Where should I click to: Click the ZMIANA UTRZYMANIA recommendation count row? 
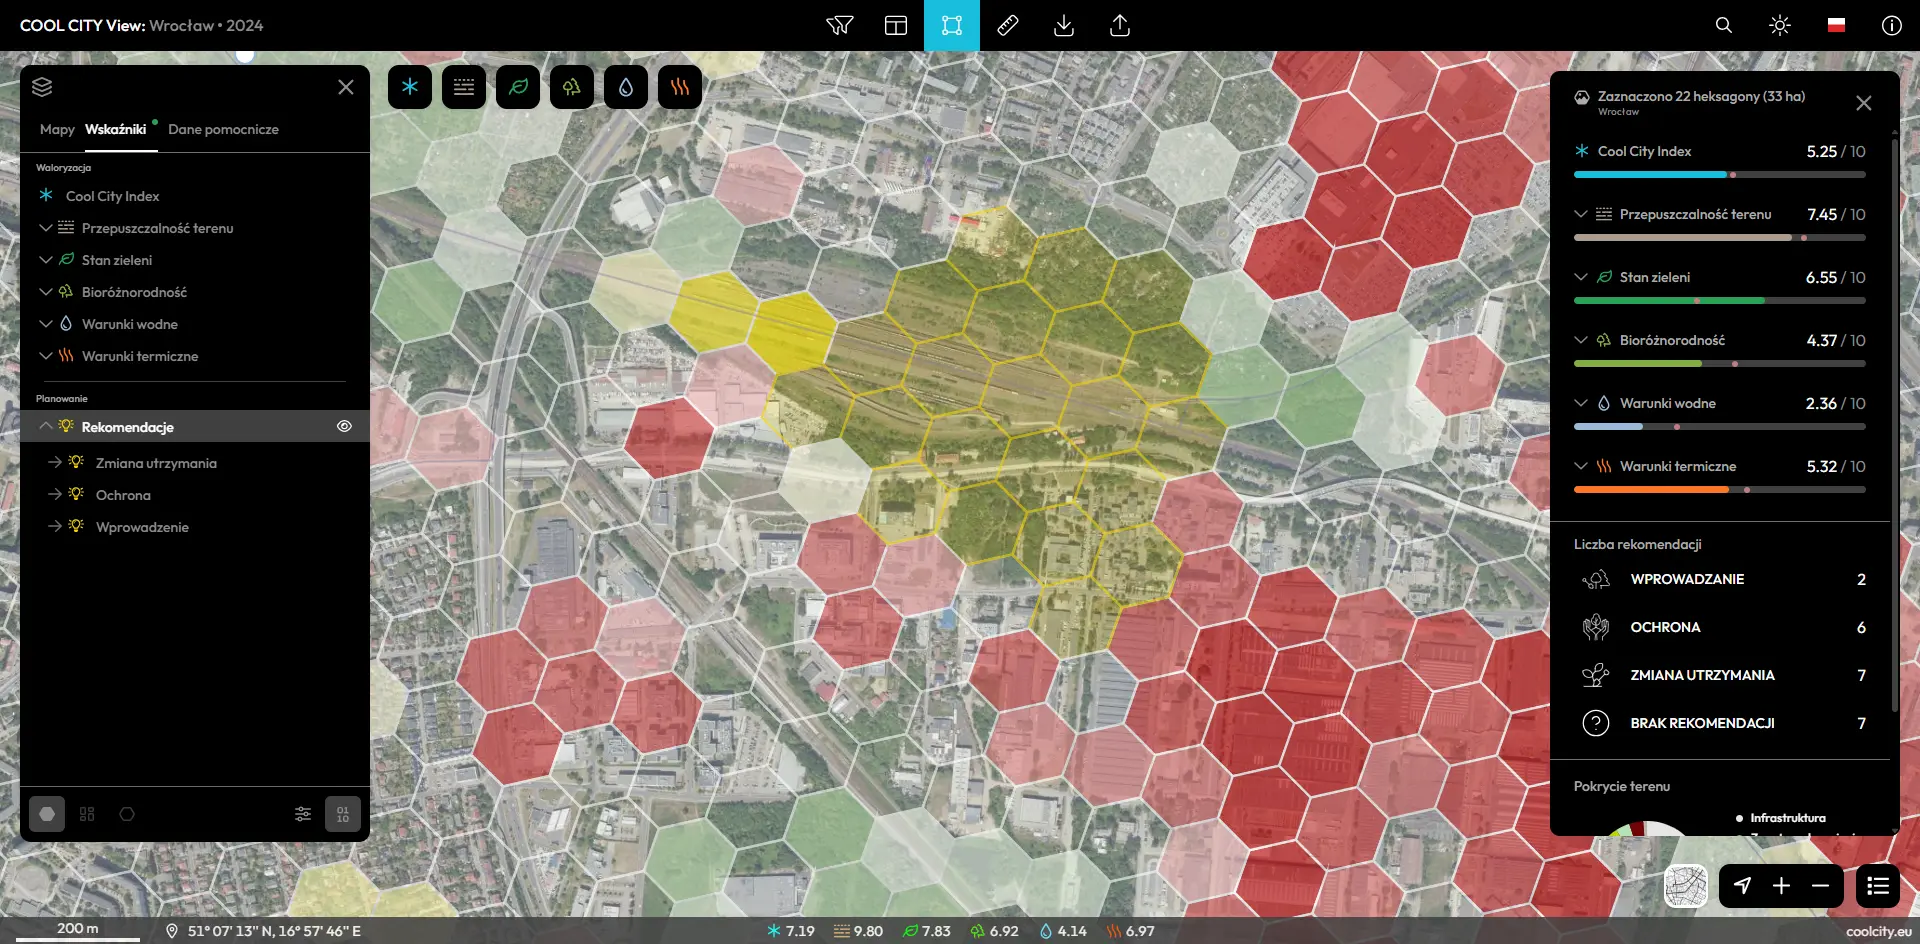click(x=1720, y=675)
